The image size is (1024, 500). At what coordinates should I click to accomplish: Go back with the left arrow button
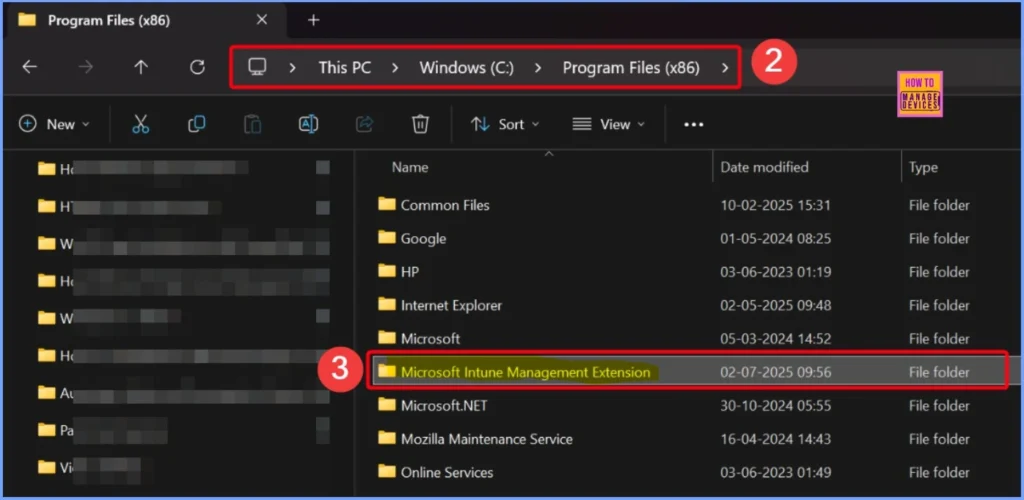click(29, 67)
